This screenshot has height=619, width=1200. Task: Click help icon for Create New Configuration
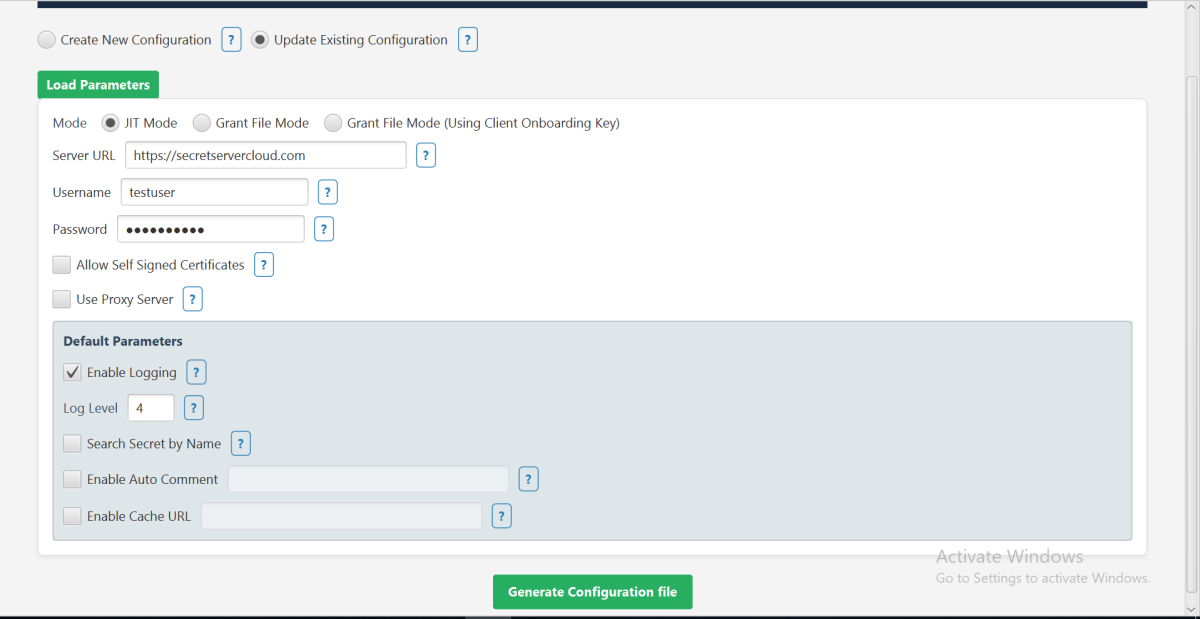coord(231,40)
